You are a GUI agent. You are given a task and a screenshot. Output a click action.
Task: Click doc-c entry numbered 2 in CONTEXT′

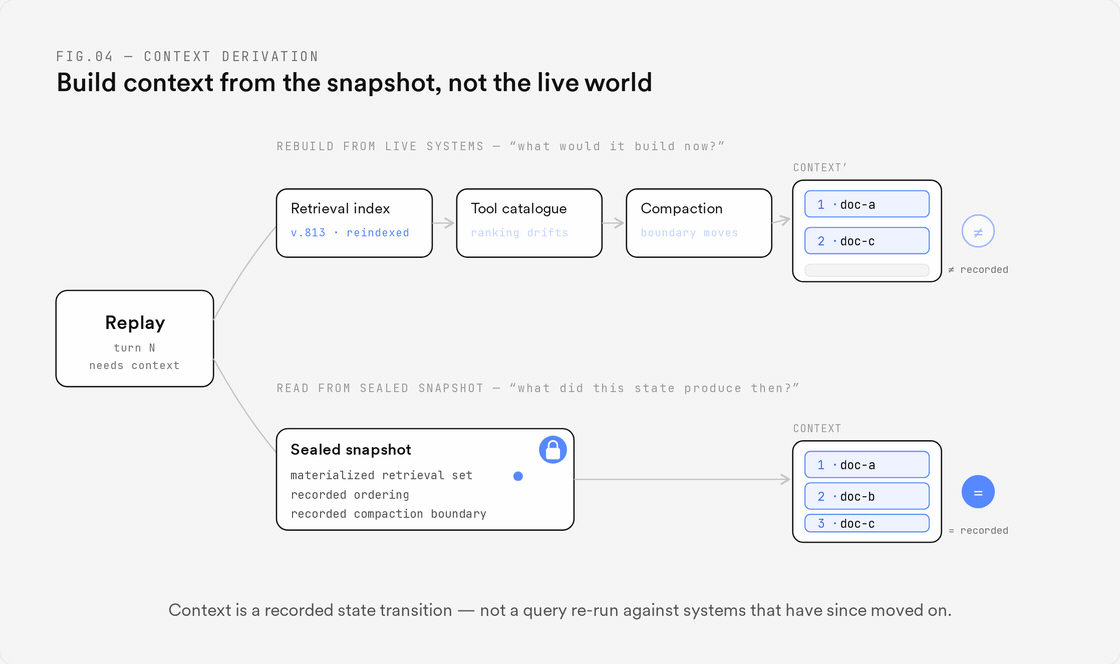click(x=867, y=241)
